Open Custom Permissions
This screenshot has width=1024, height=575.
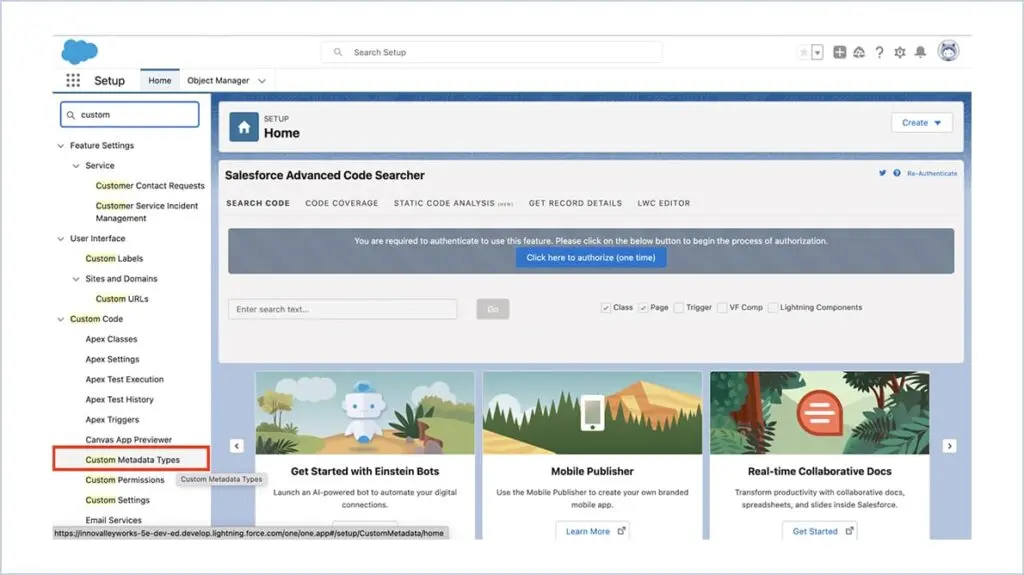pos(125,480)
